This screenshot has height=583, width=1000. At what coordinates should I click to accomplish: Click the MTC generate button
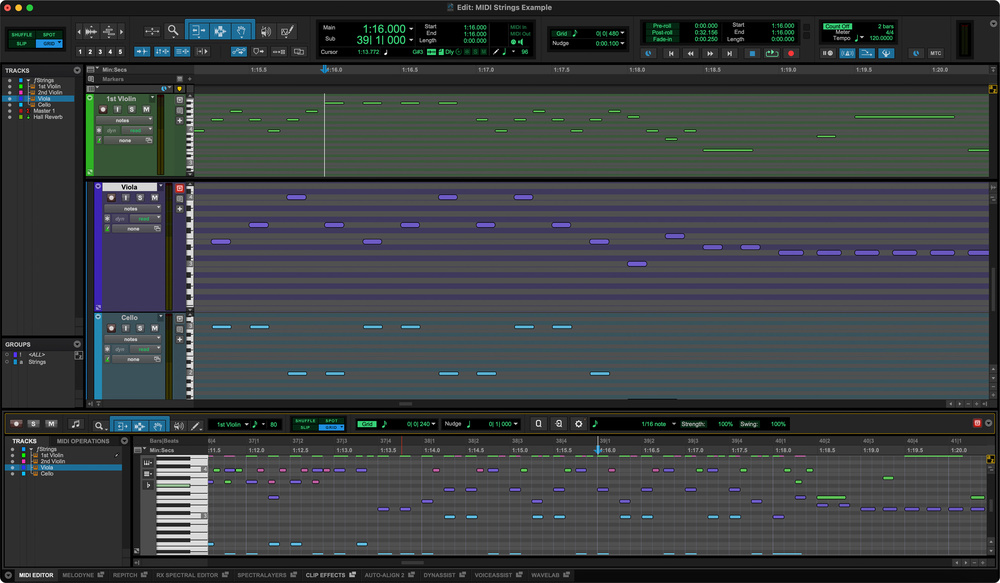[x=935, y=54]
